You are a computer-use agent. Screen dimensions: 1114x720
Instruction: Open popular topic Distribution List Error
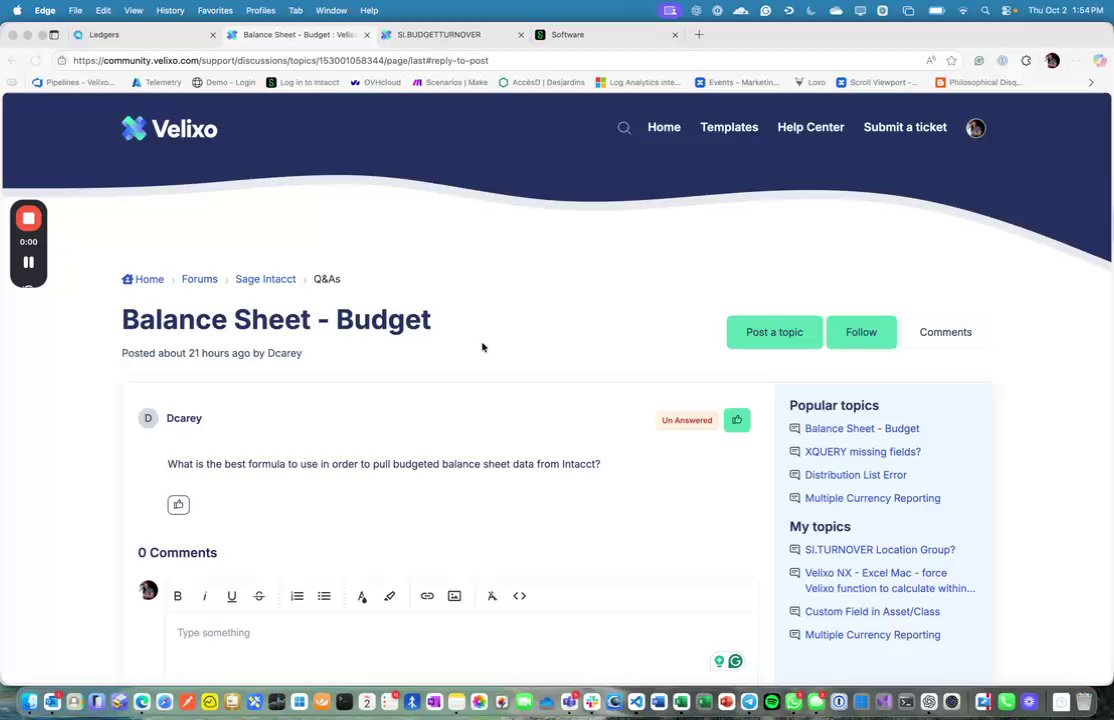855,475
